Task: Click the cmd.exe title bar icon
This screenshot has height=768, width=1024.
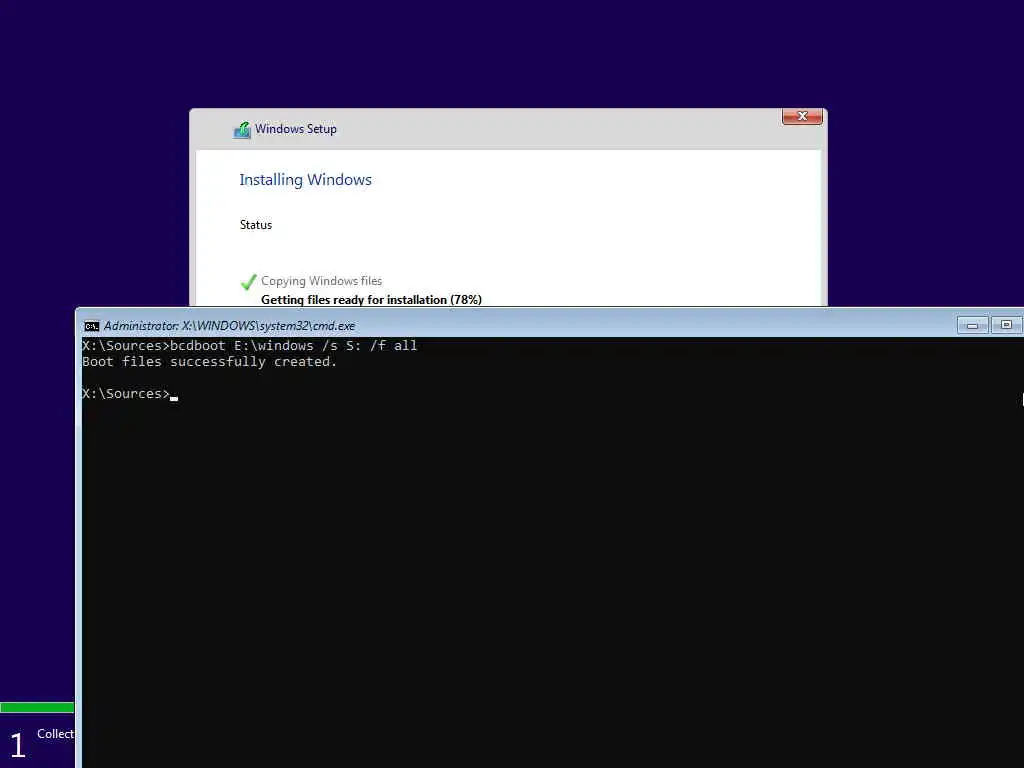Action: (x=91, y=326)
